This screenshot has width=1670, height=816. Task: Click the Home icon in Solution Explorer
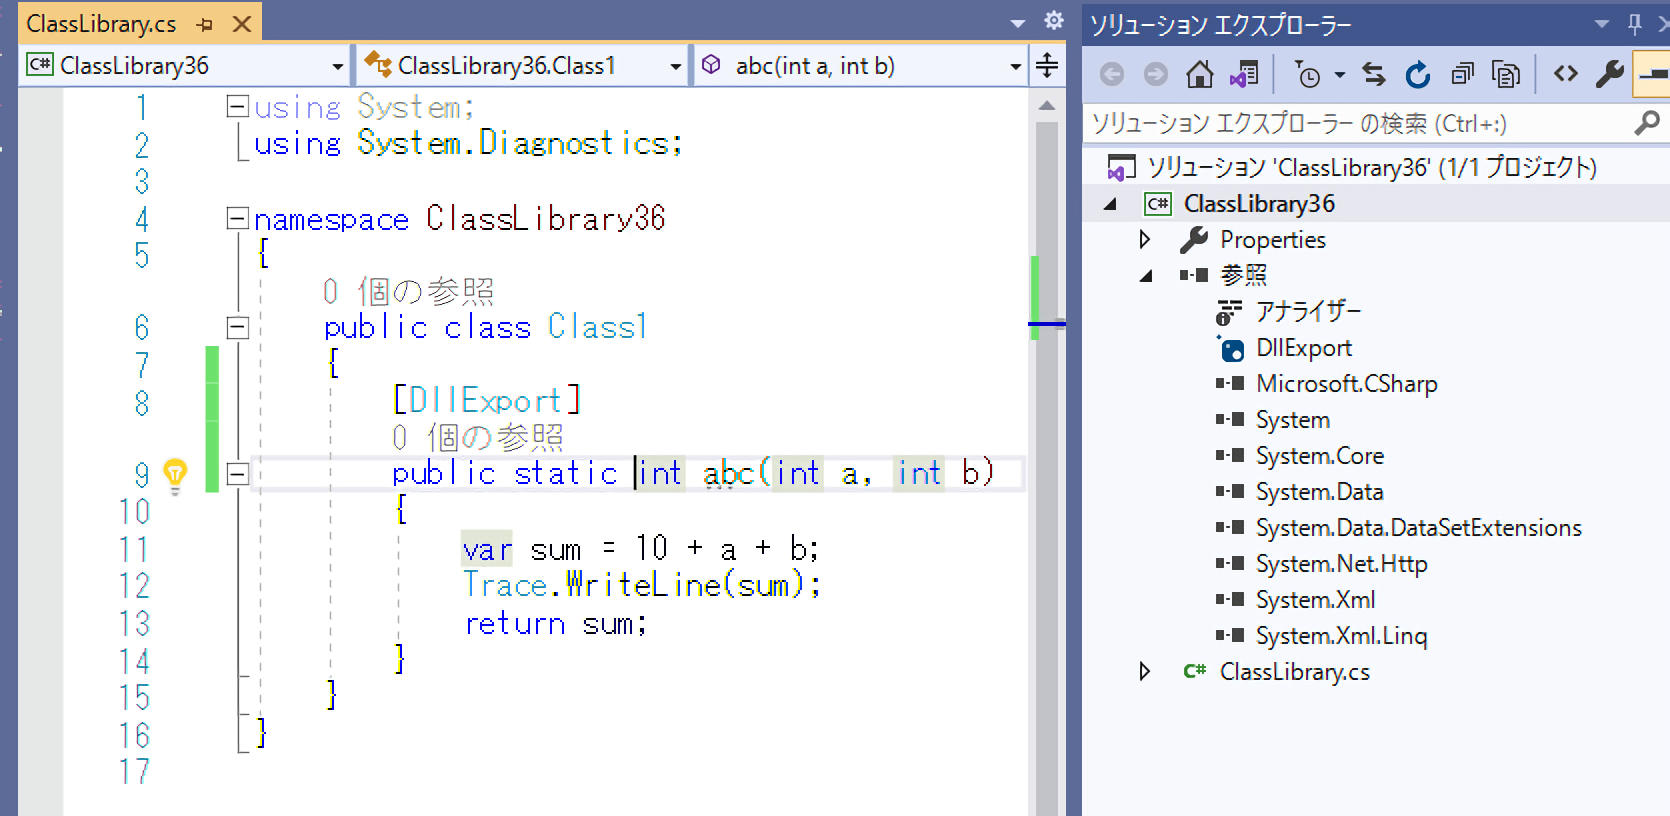(1199, 74)
